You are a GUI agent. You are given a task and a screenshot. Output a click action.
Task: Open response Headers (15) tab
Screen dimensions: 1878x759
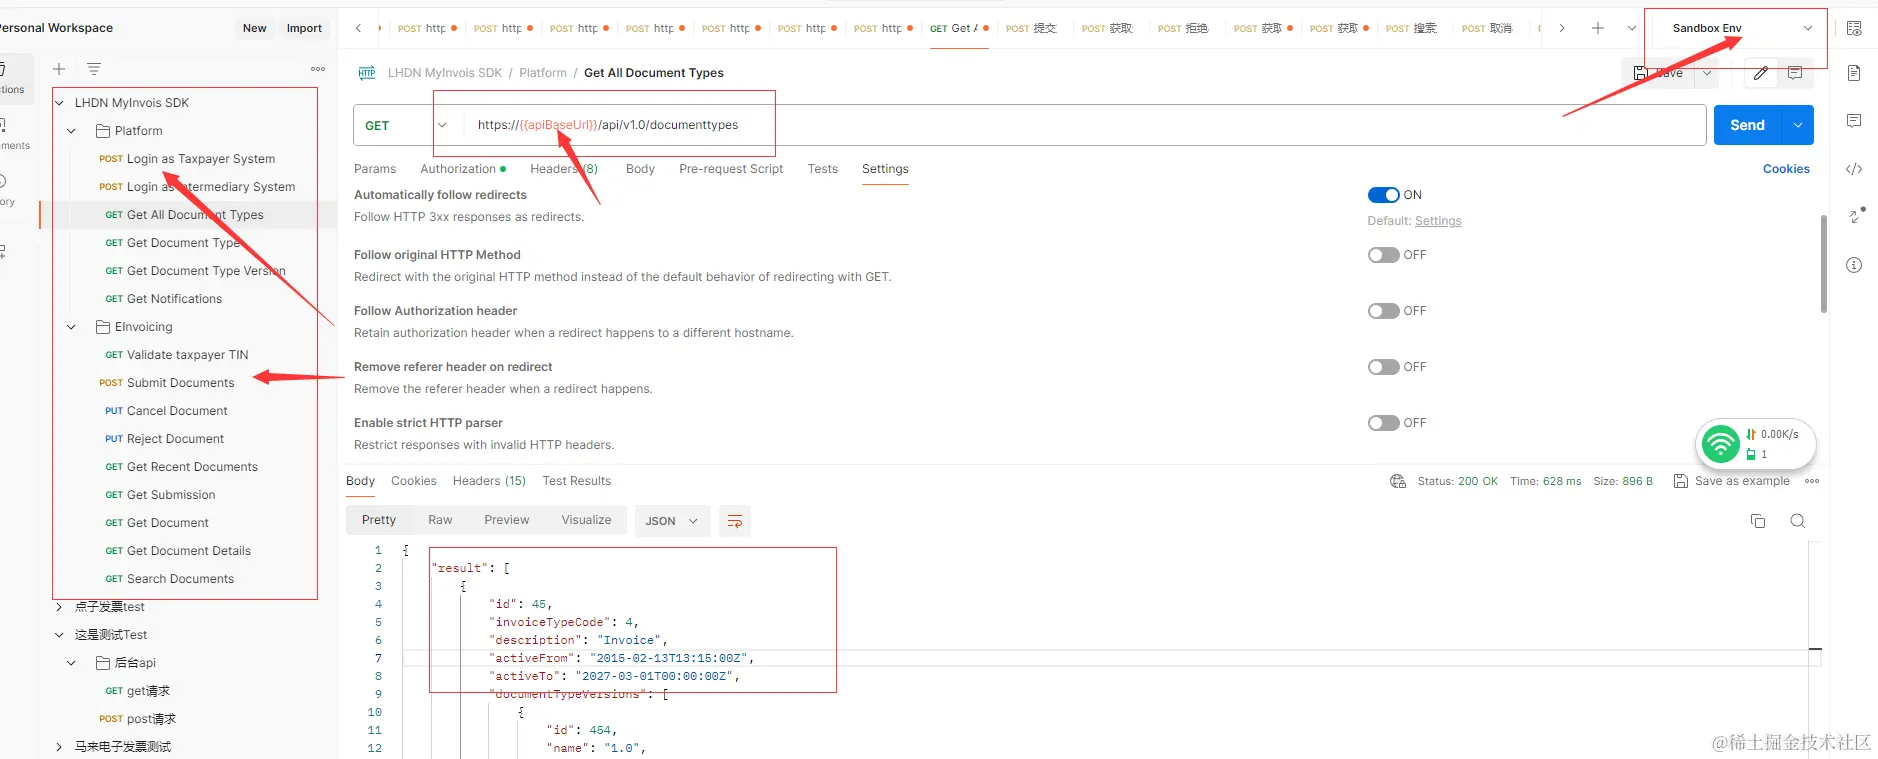point(489,481)
